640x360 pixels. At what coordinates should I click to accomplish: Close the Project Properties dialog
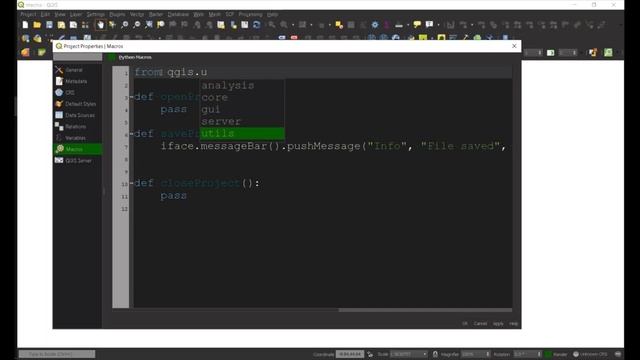coord(514,46)
